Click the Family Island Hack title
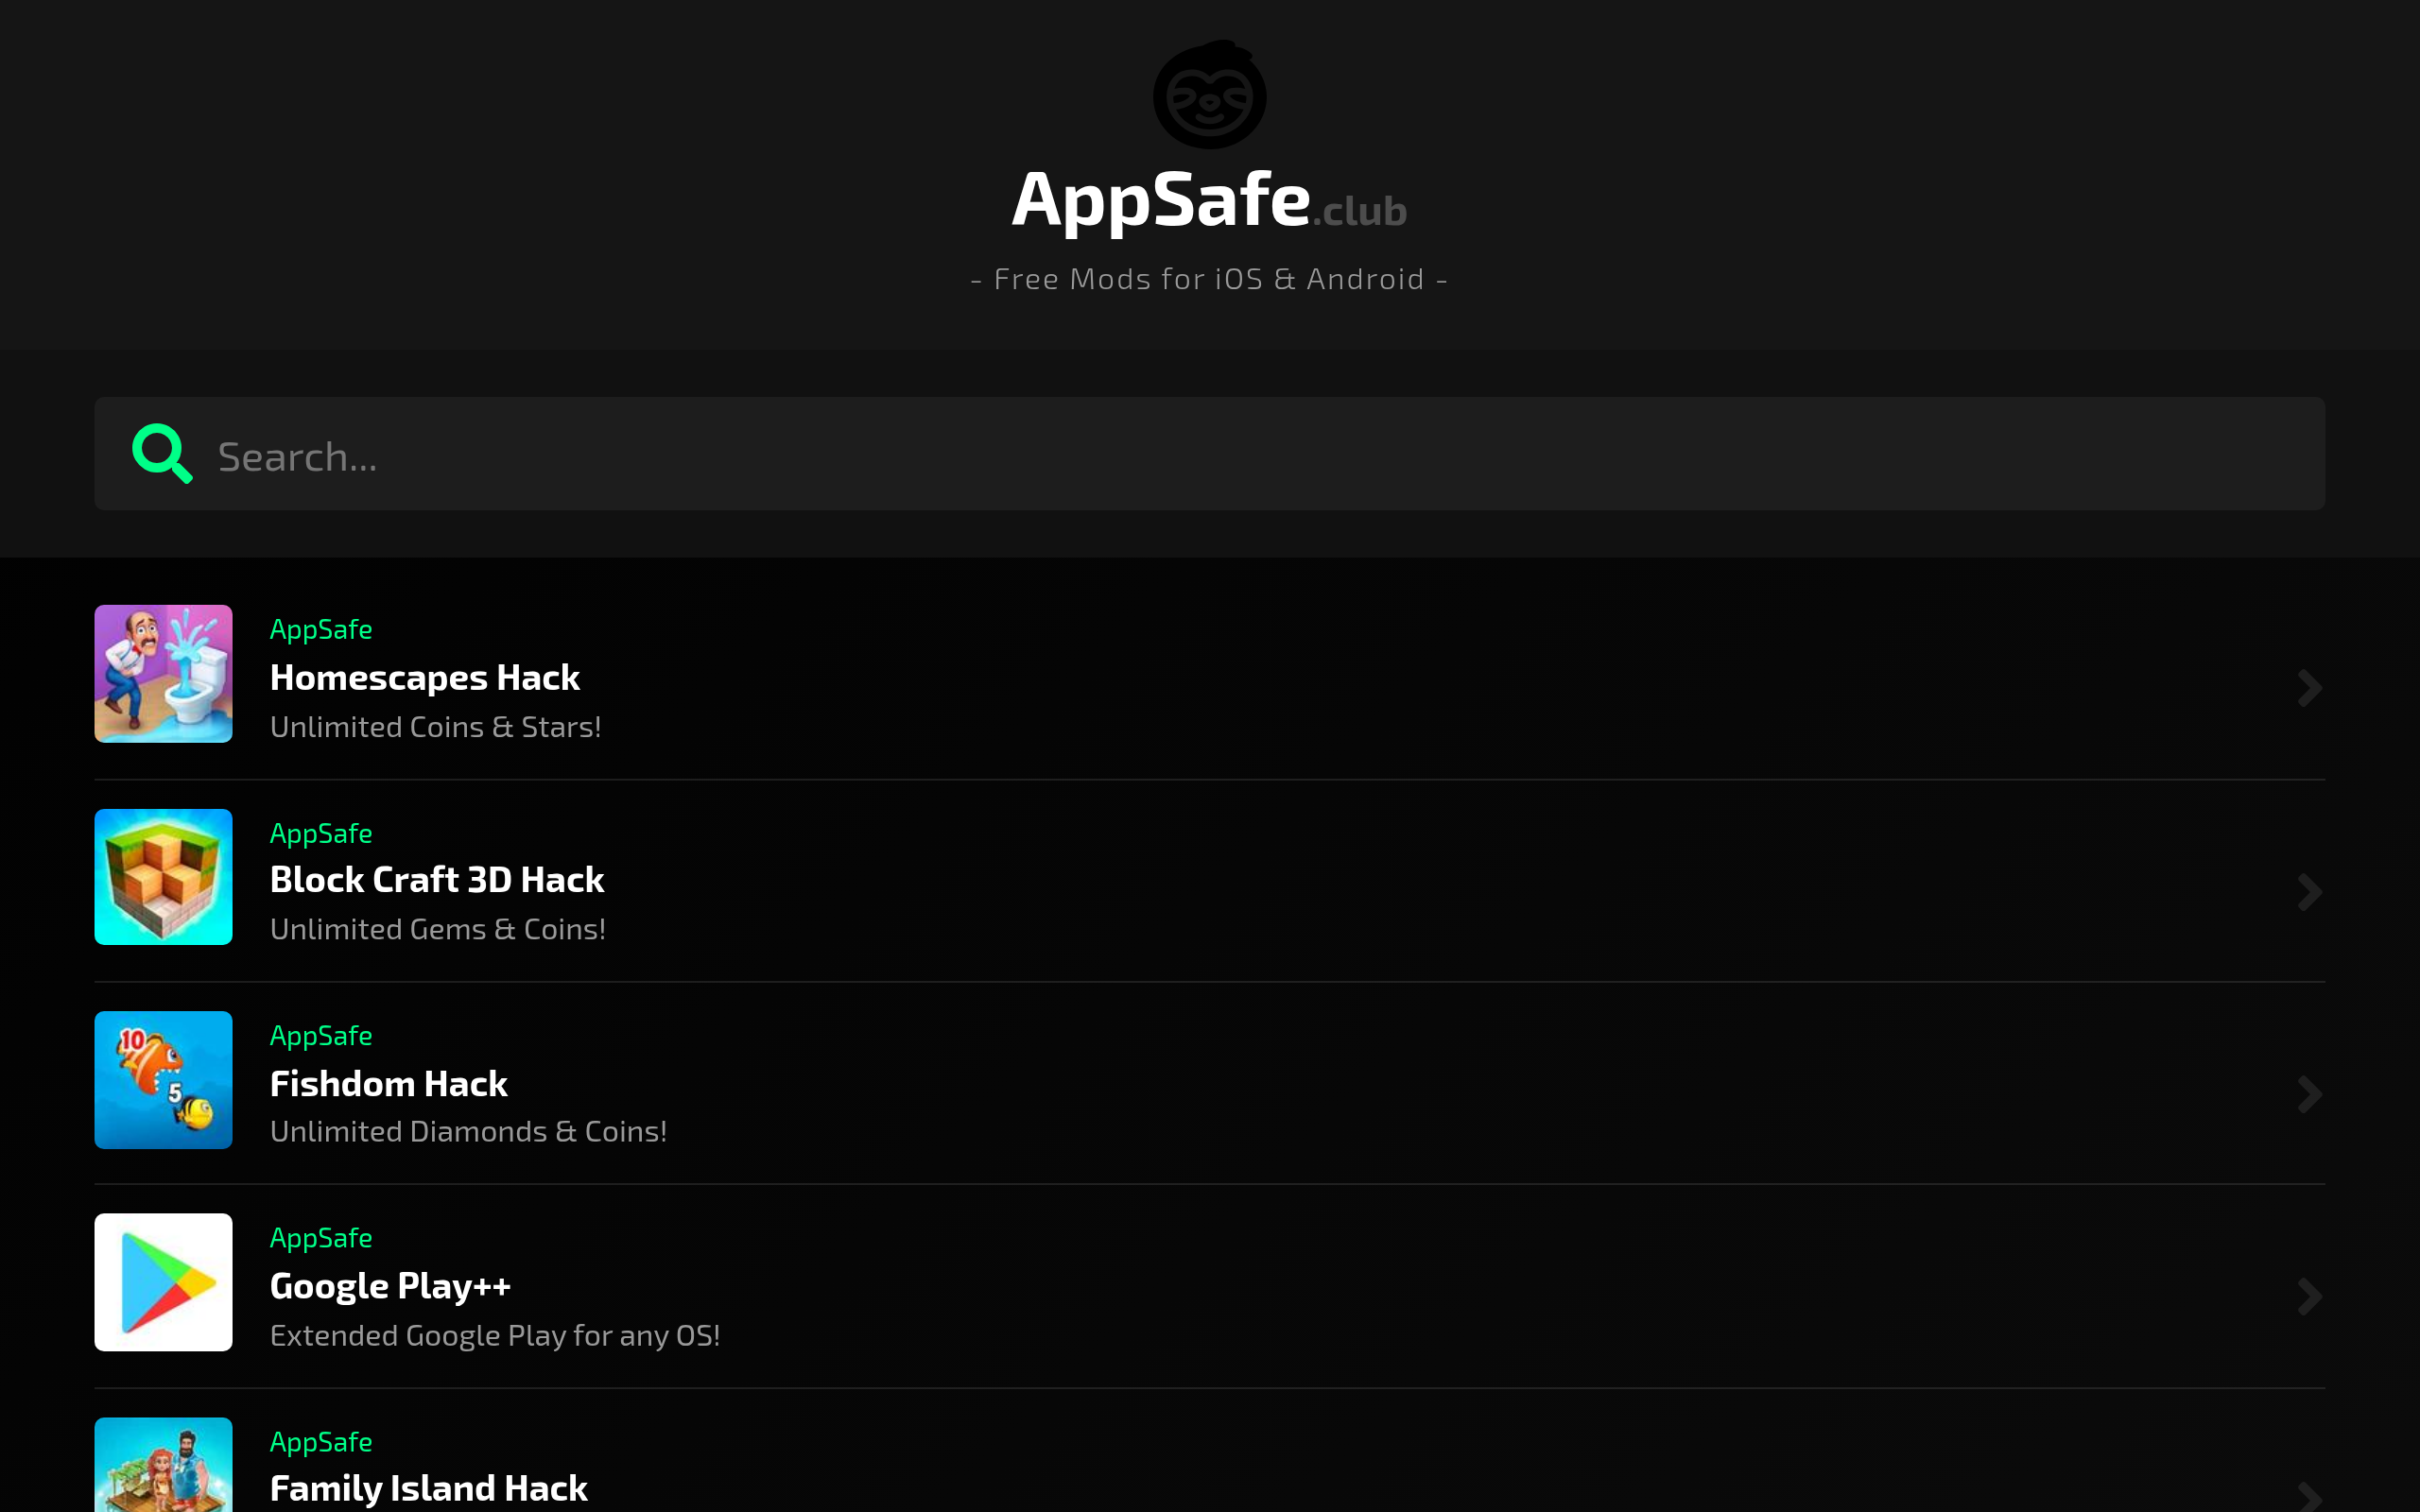The image size is (2420, 1512). pyautogui.click(x=428, y=1488)
